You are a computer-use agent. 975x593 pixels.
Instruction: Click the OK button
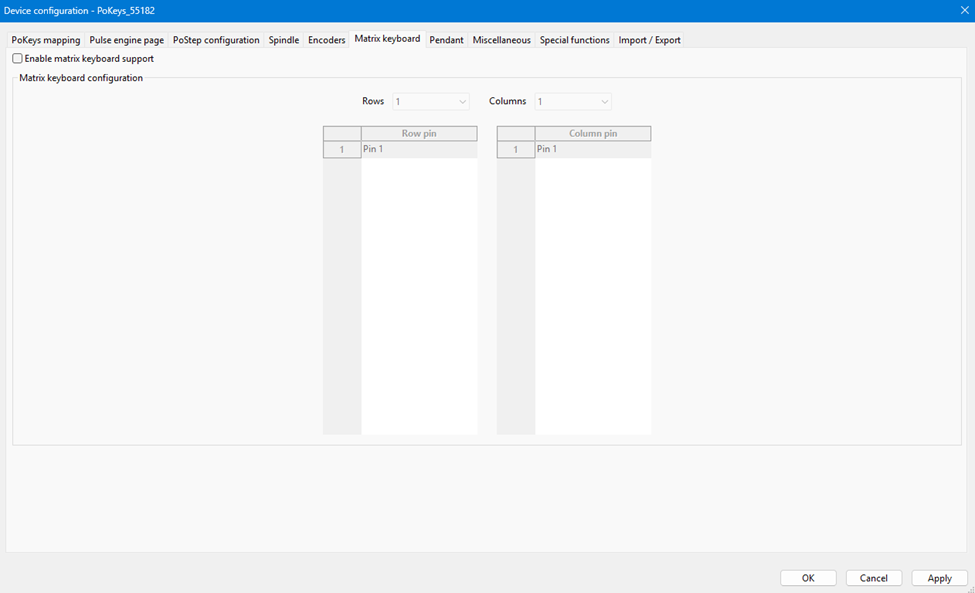pyautogui.click(x=808, y=578)
